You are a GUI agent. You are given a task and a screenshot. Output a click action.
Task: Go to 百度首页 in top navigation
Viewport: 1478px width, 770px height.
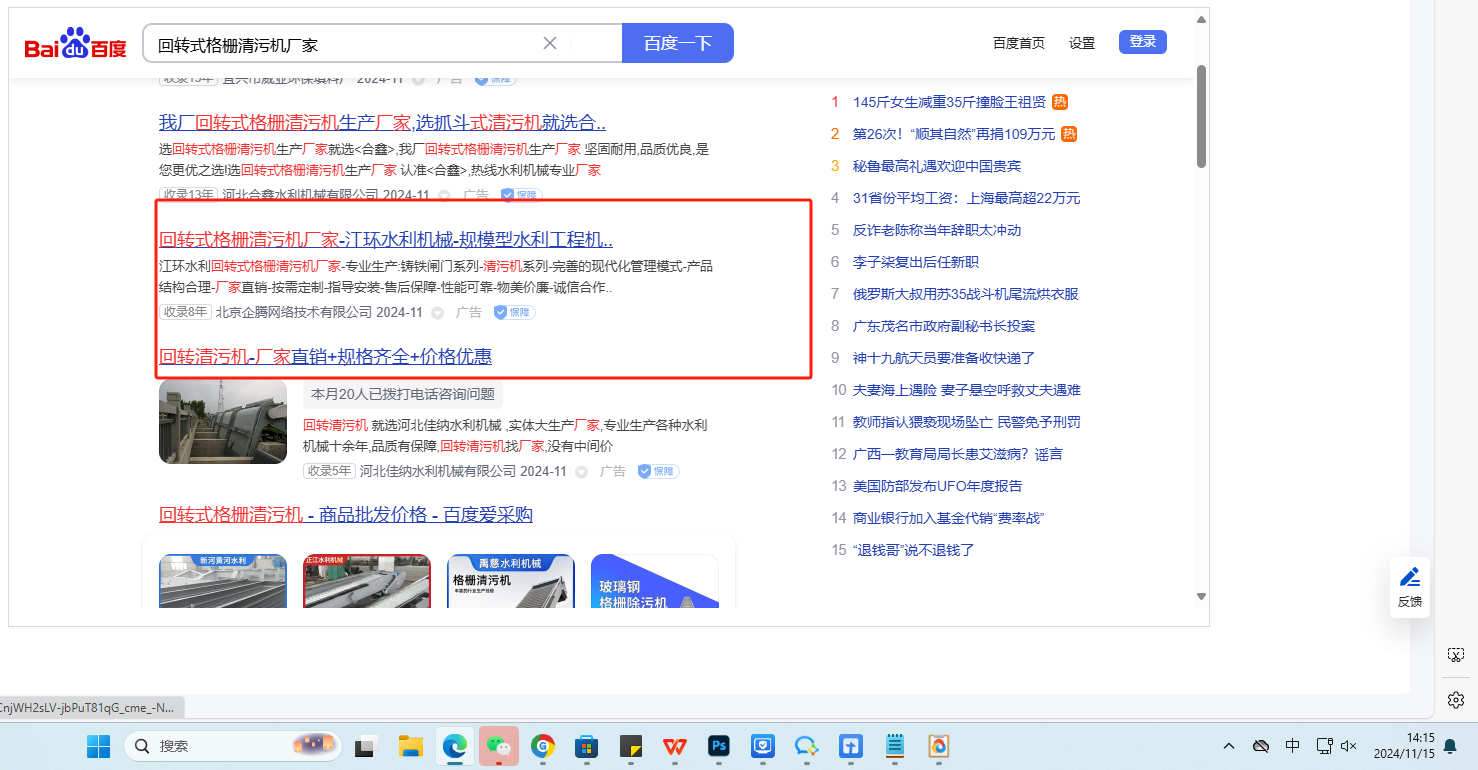click(x=1018, y=43)
